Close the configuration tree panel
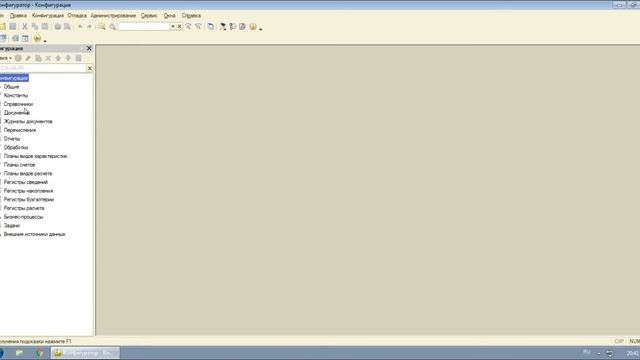 [x=89, y=49]
